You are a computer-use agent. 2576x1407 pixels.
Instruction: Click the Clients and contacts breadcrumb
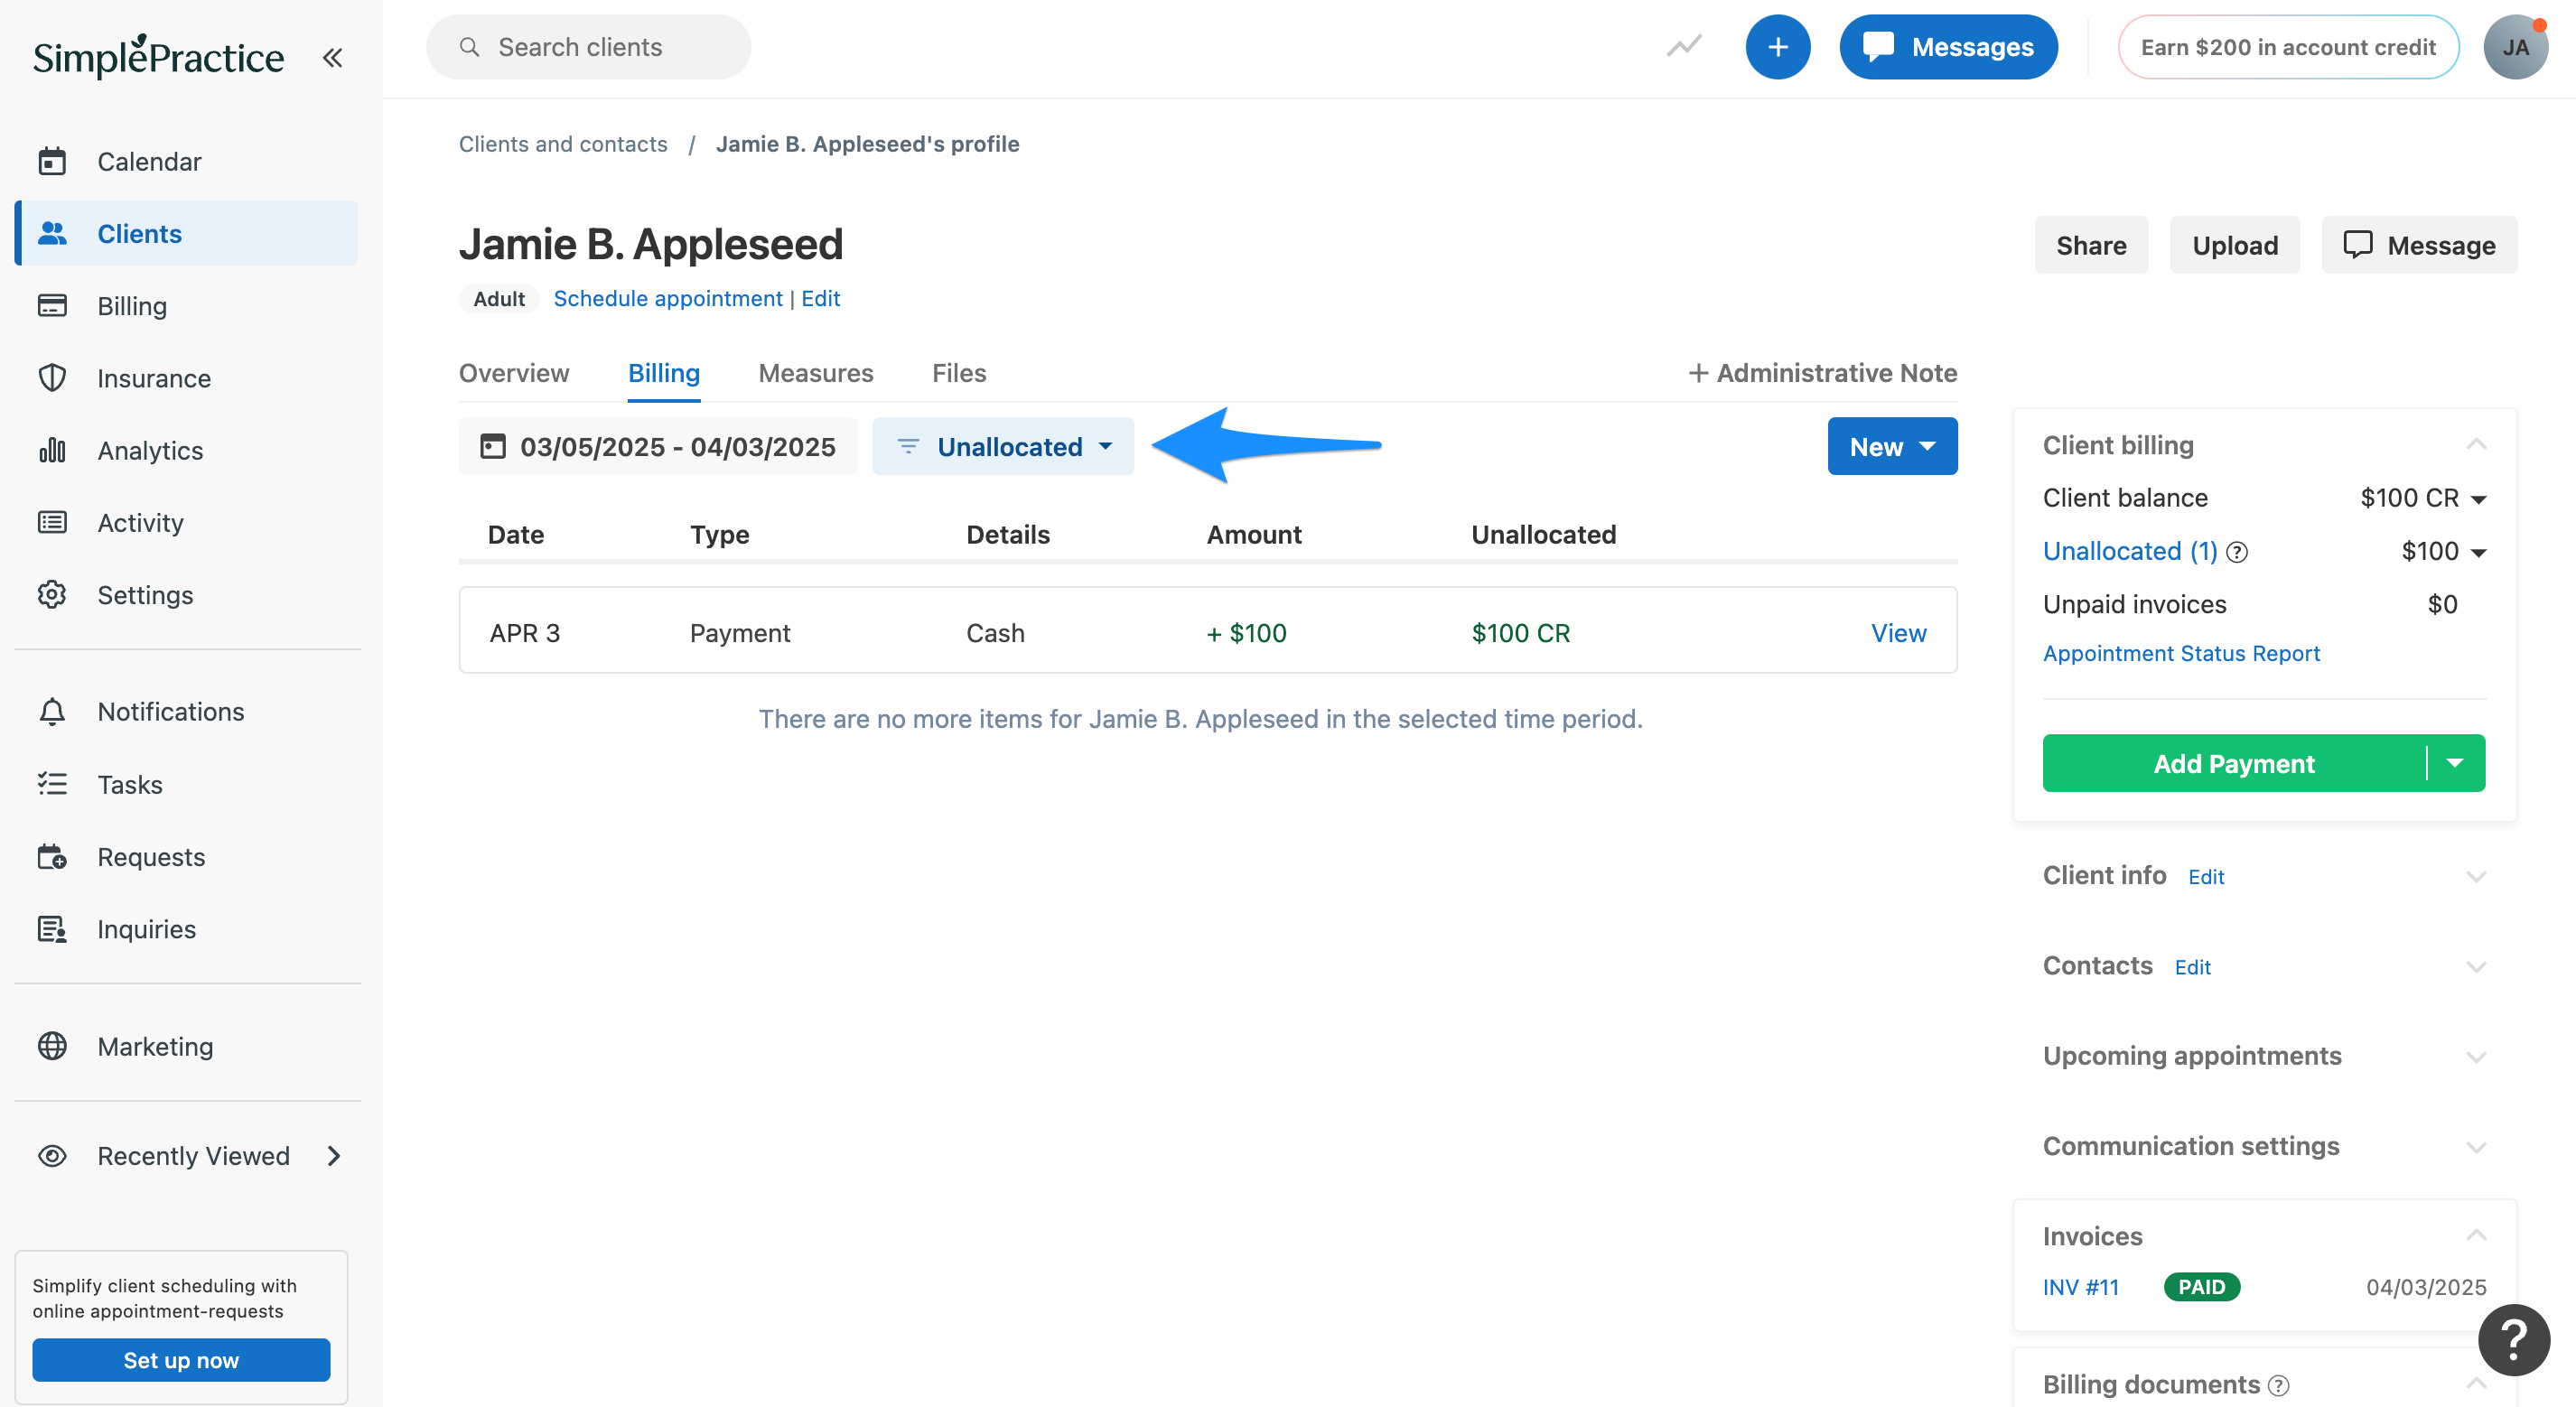pyautogui.click(x=563, y=144)
